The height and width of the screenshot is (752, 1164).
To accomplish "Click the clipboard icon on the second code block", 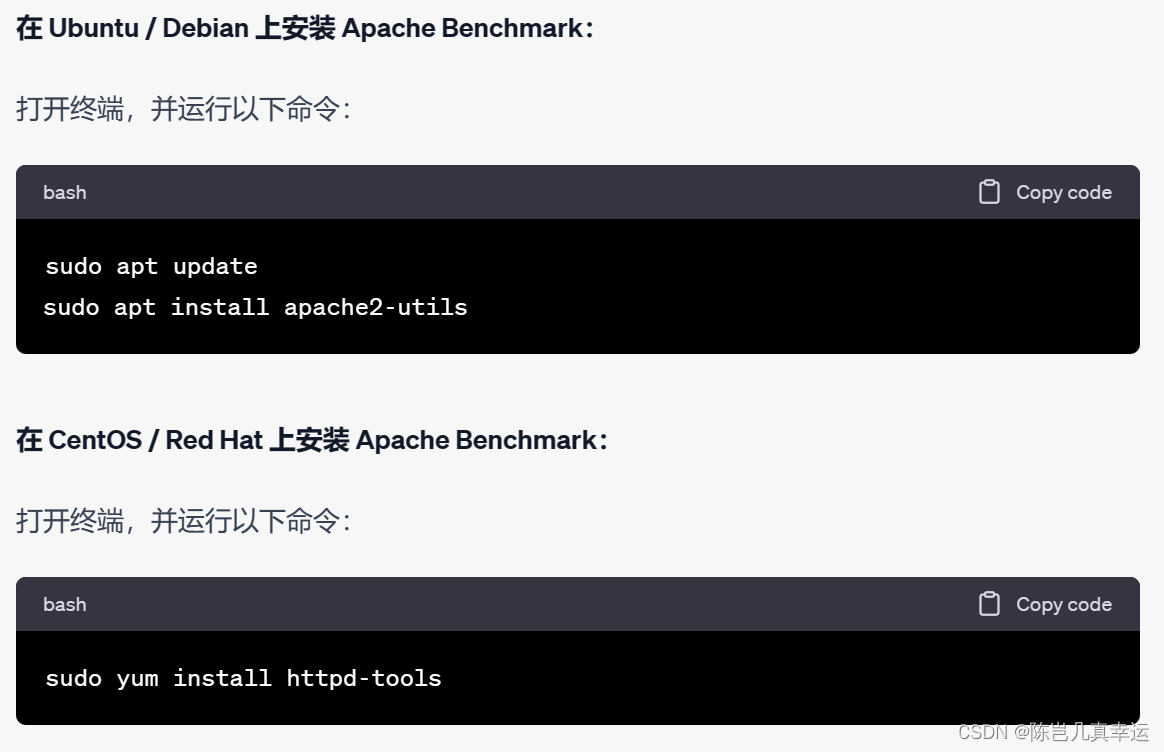I will (990, 604).
